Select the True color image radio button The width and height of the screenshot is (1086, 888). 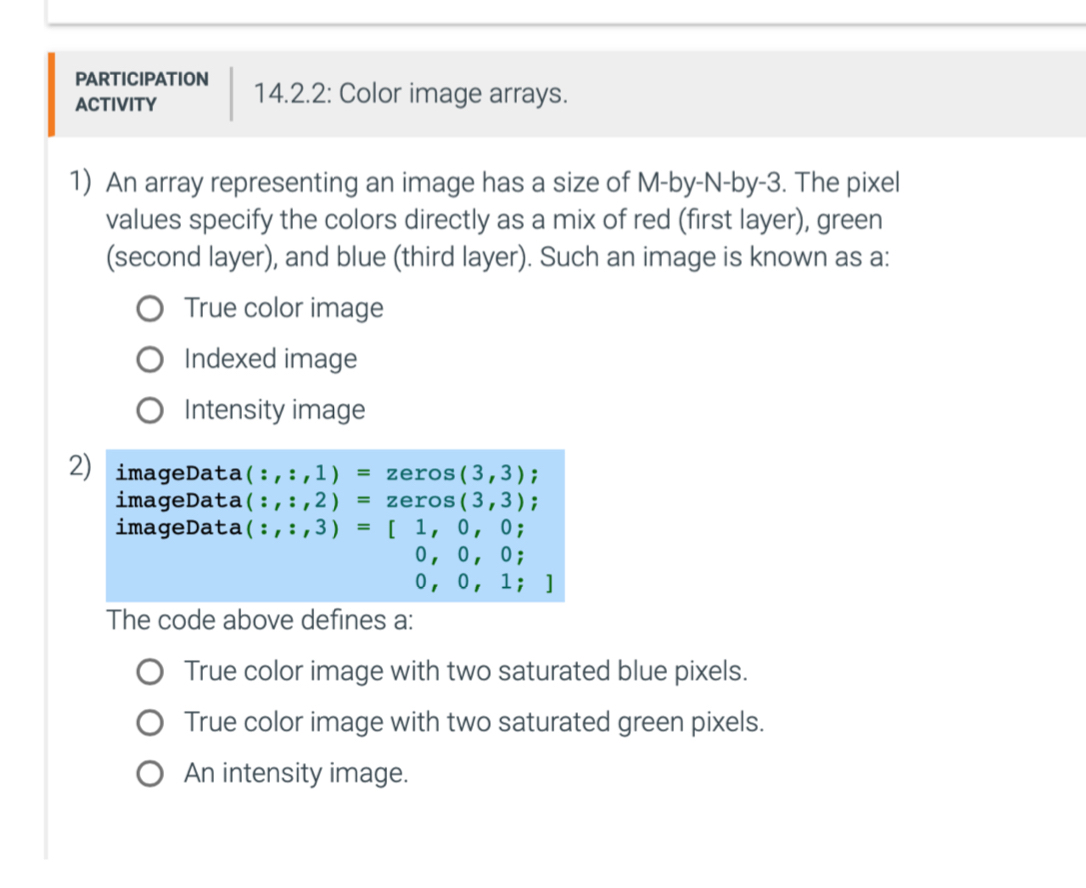coord(149,309)
